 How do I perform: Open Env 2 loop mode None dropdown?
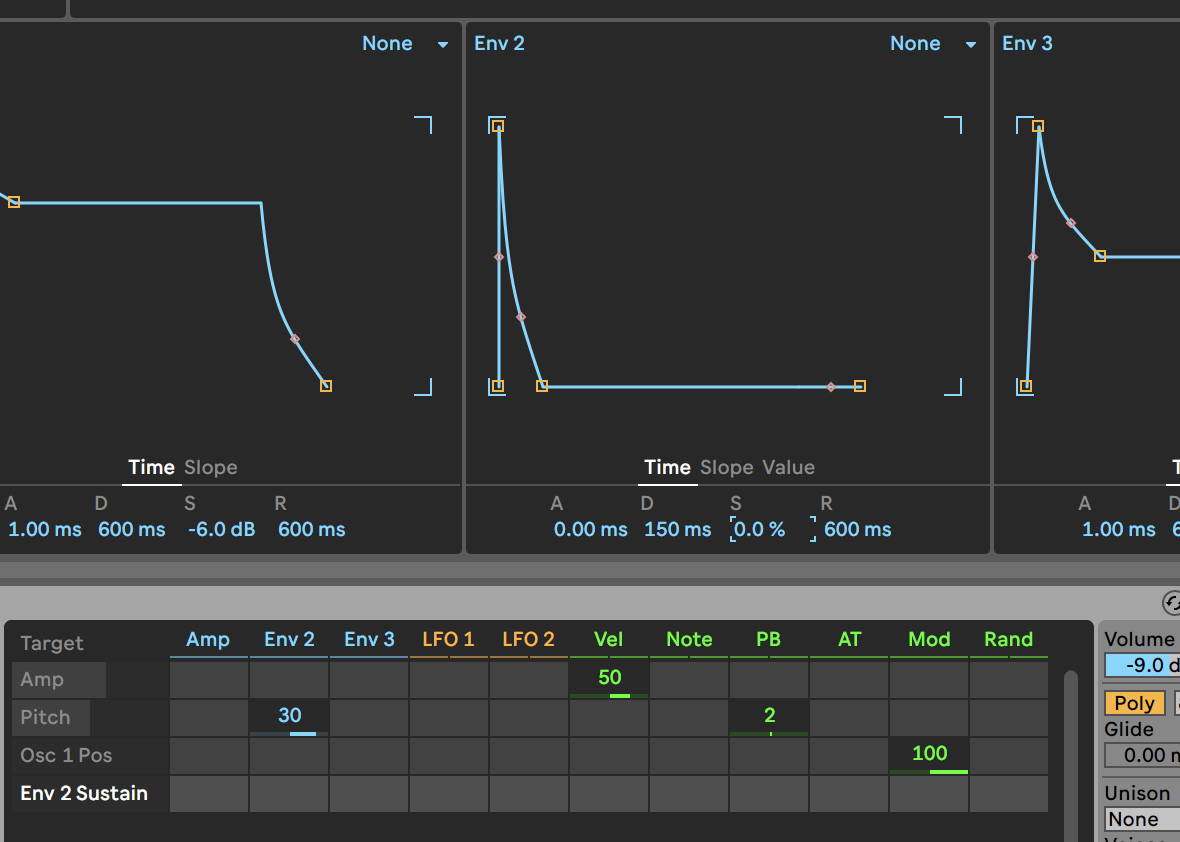point(932,44)
